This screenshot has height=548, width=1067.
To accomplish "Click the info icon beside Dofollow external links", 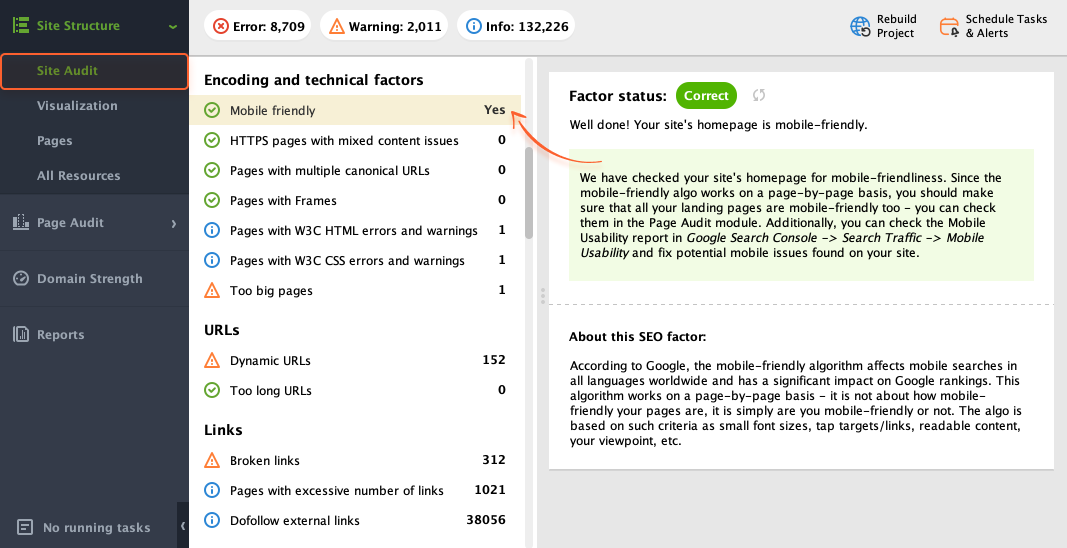I will [212, 520].
